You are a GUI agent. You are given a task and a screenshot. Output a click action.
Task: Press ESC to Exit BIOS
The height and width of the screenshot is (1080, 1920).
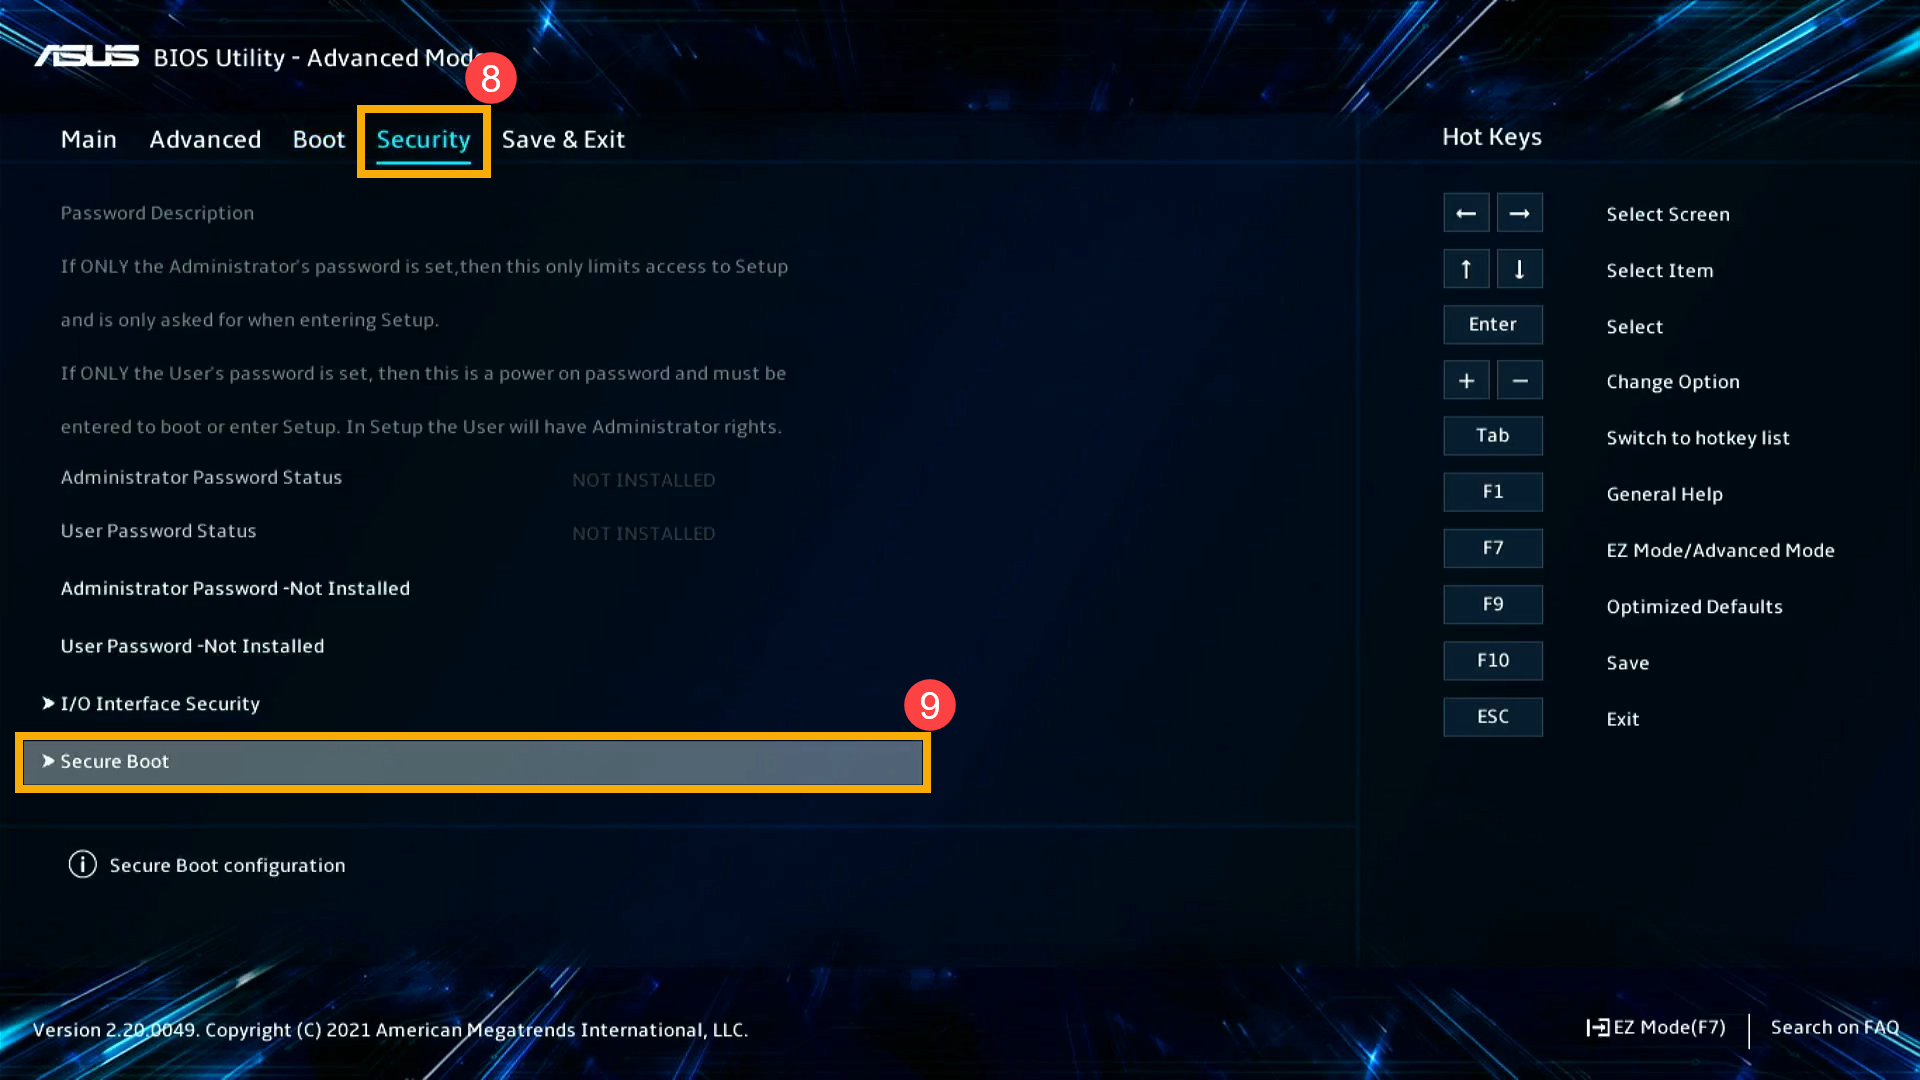pyautogui.click(x=1491, y=716)
